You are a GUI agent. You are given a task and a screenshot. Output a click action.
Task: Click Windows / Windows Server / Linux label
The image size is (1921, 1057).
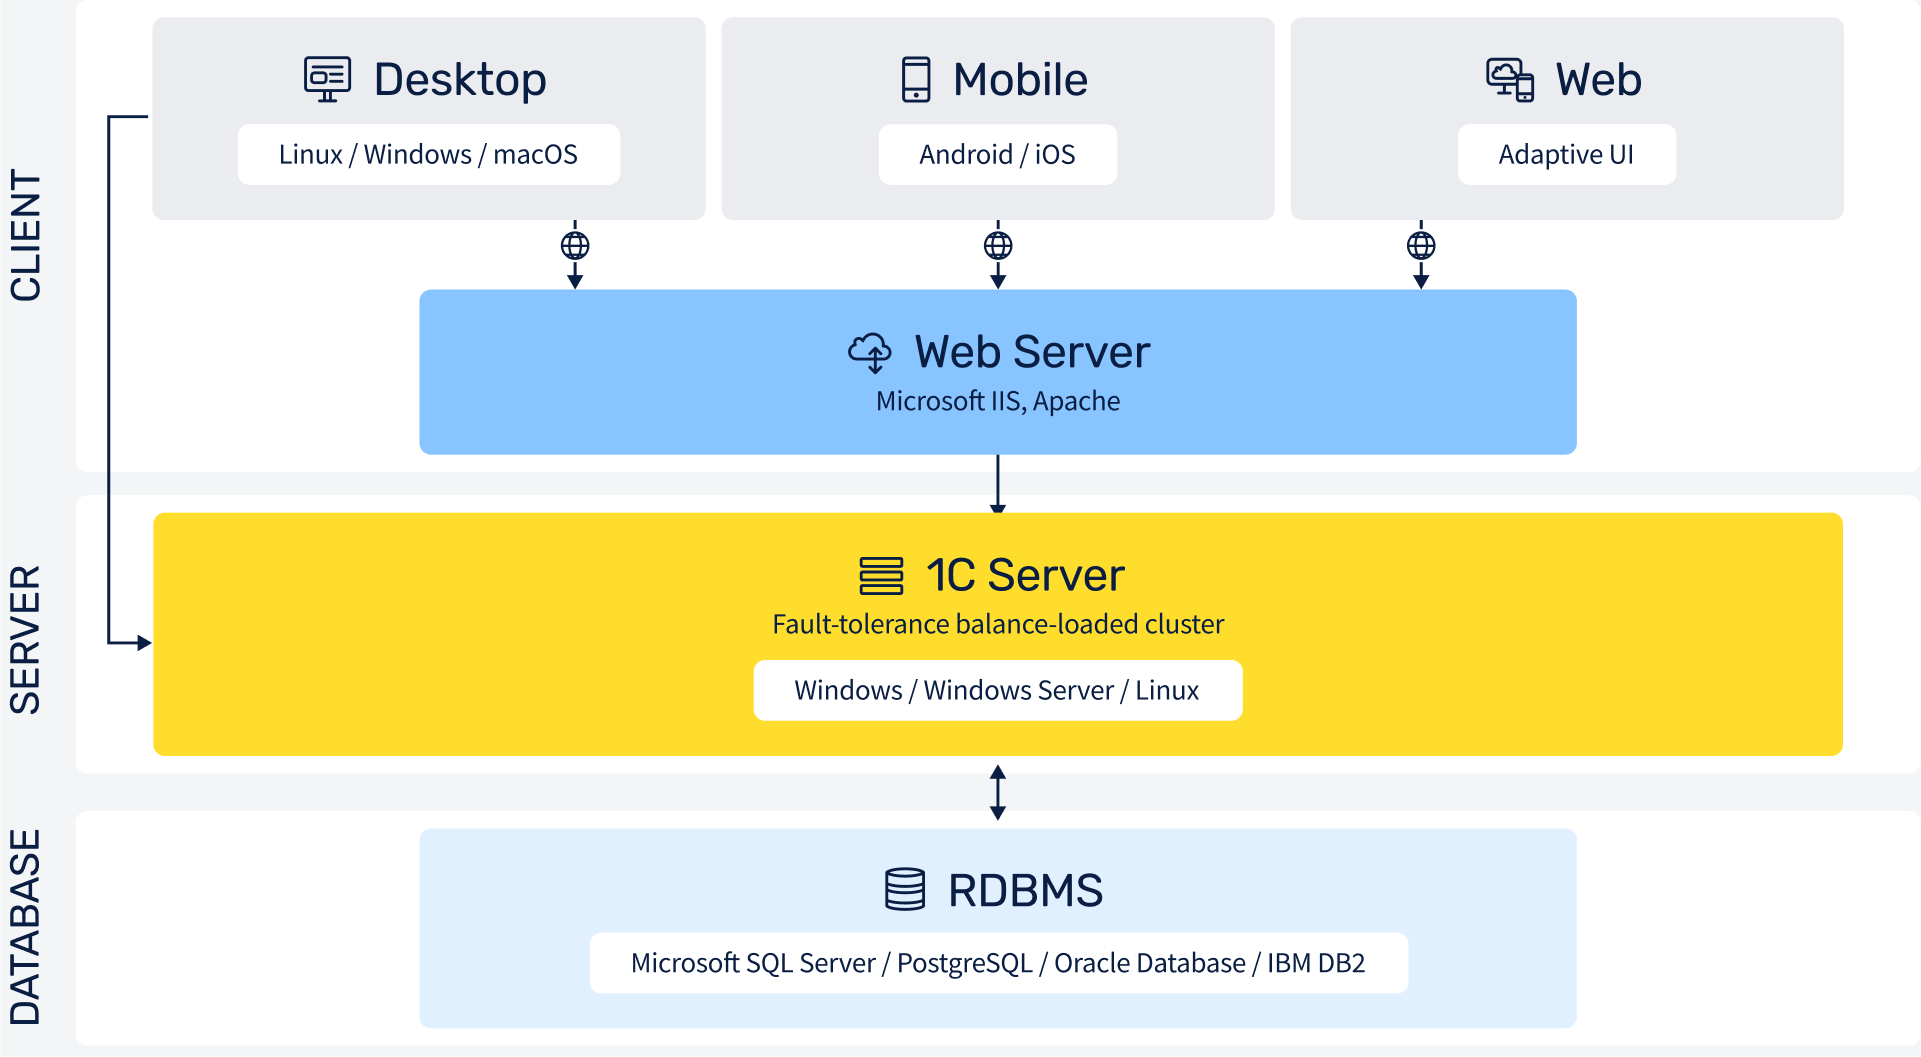coord(998,690)
